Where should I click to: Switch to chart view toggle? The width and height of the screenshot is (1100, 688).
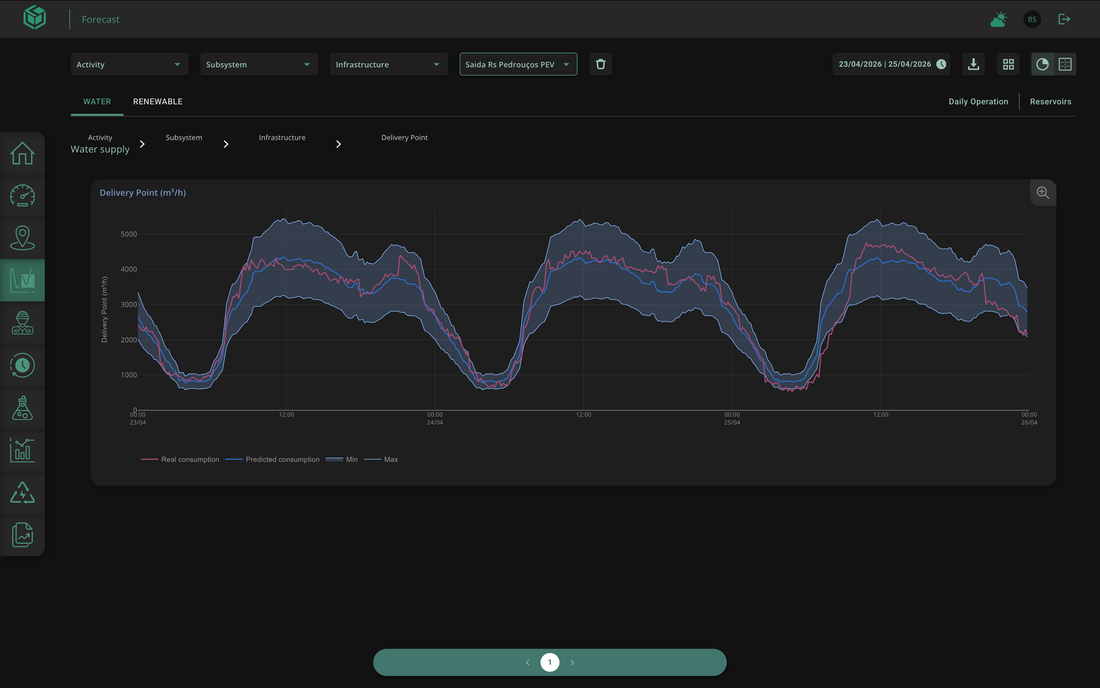1042,65
